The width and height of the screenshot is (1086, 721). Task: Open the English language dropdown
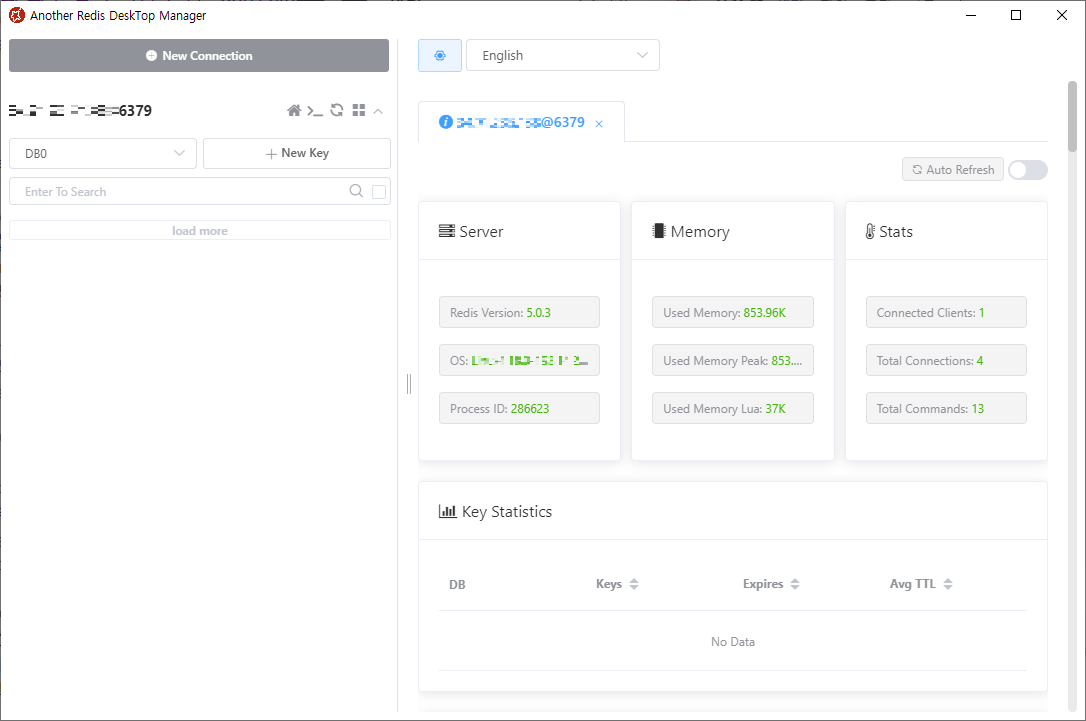click(x=563, y=55)
